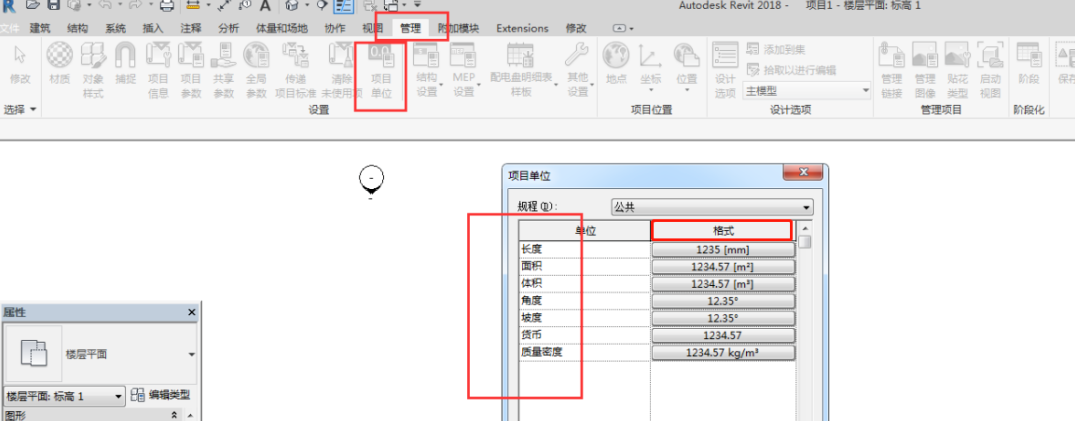This screenshot has height=421, width=1075.
Task: Switch to the Extensions ribbon tab
Action: click(x=522, y=28)
